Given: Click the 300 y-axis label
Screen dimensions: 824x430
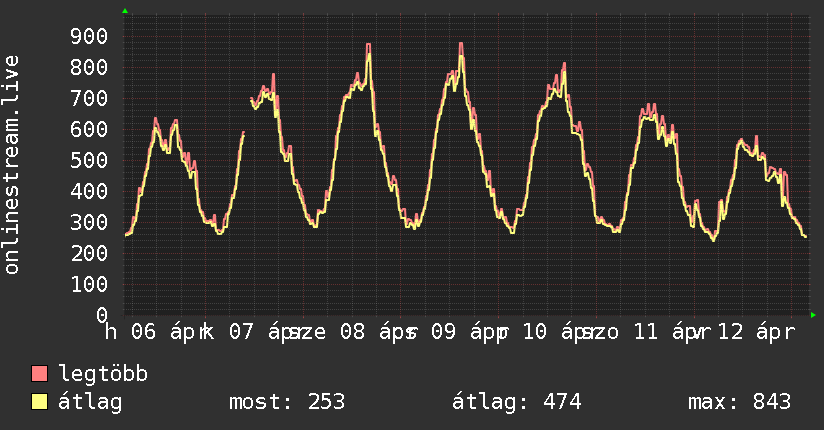Looking at the screenshot, I should [90, 223].
